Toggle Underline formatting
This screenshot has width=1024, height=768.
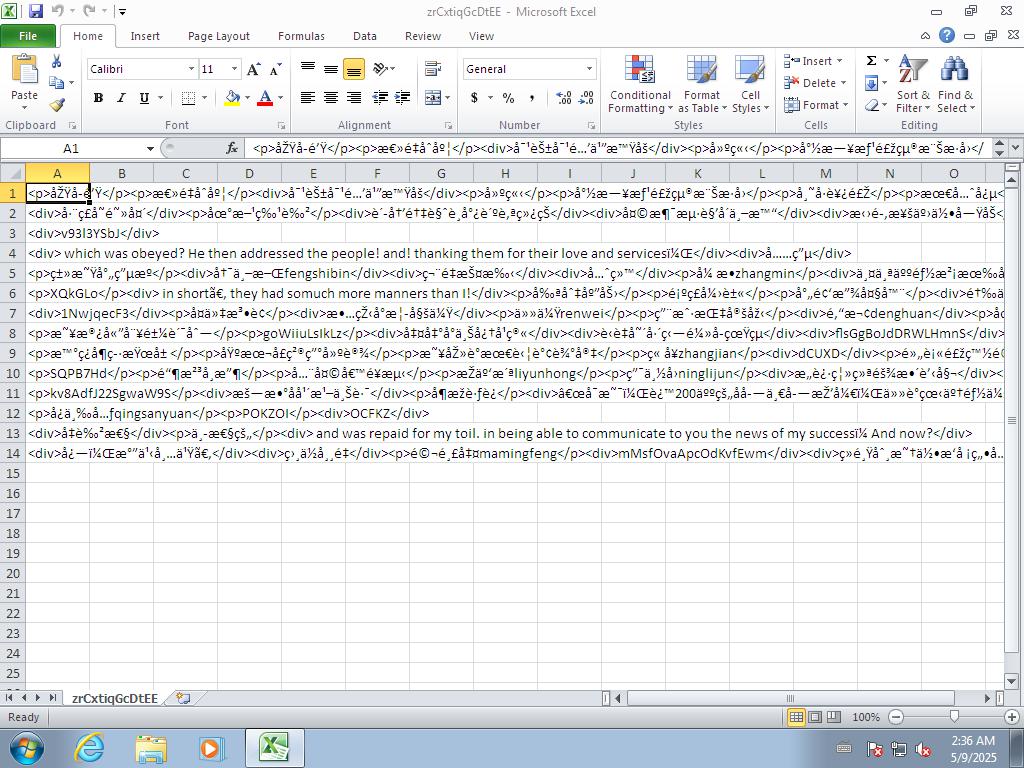(x=144, y=98)
